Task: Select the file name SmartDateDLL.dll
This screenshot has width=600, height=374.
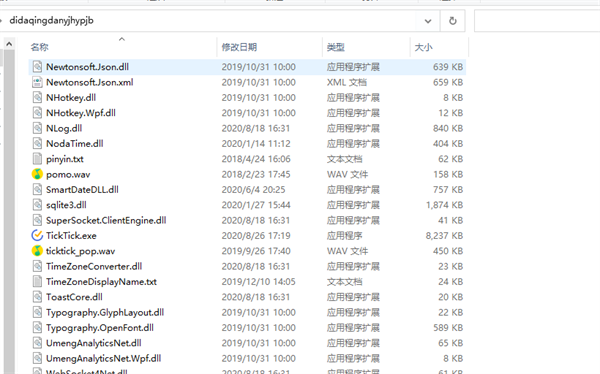Action: [x=82, y=189]
